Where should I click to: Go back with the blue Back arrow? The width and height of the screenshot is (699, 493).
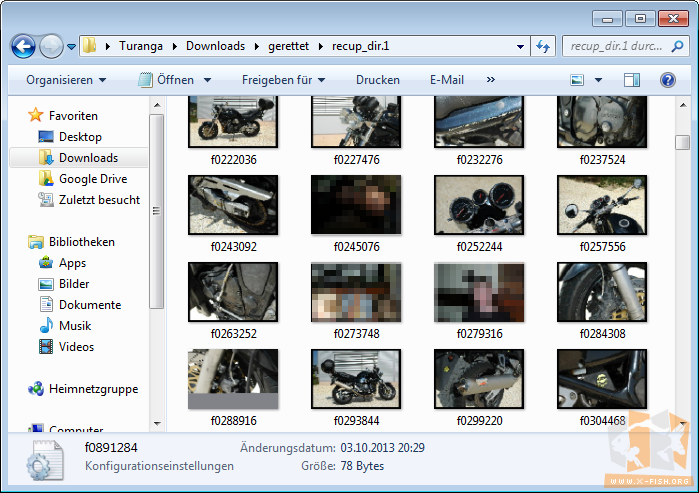[23, 46]
